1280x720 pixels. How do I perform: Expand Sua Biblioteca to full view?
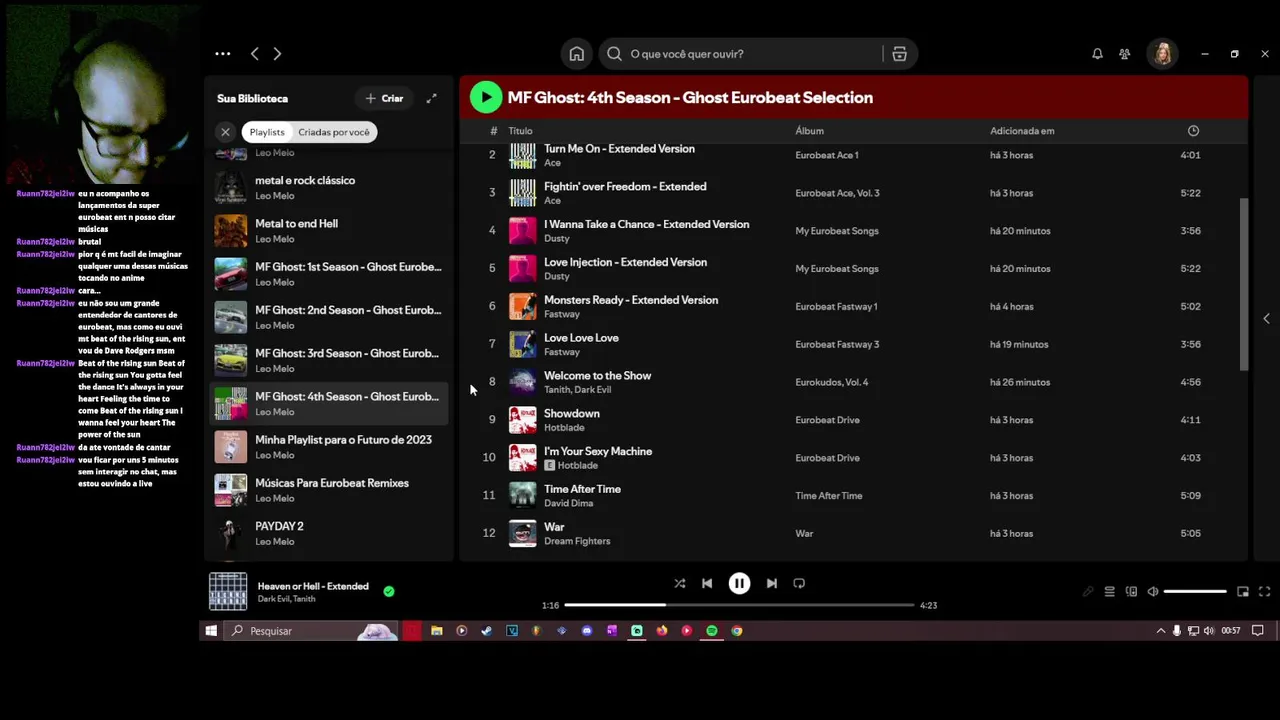(432, 98)
